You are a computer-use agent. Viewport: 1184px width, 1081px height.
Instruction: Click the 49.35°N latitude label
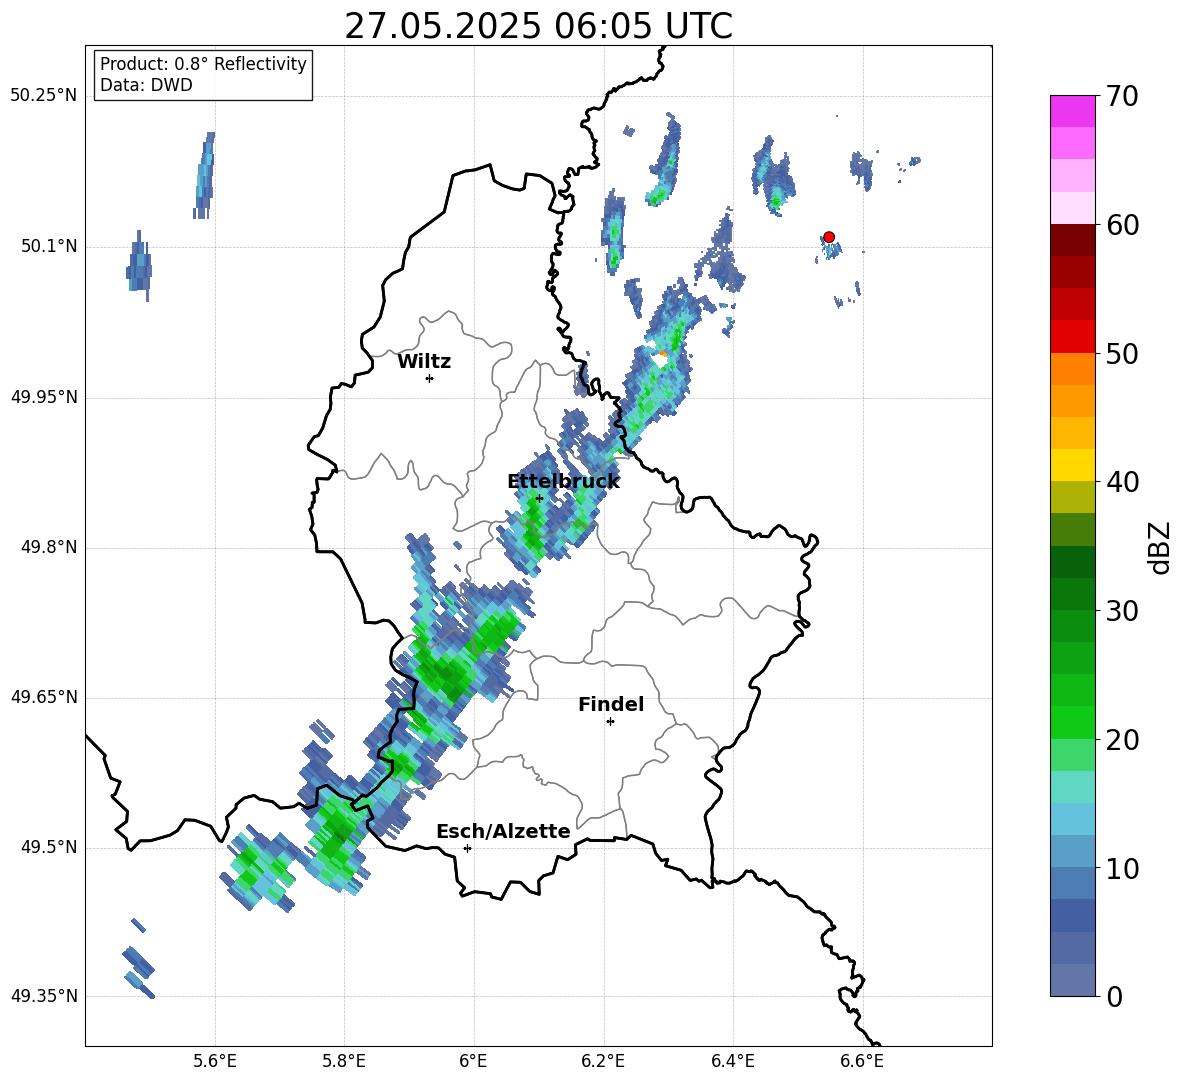pyautogui.click(x=44, y=996)
